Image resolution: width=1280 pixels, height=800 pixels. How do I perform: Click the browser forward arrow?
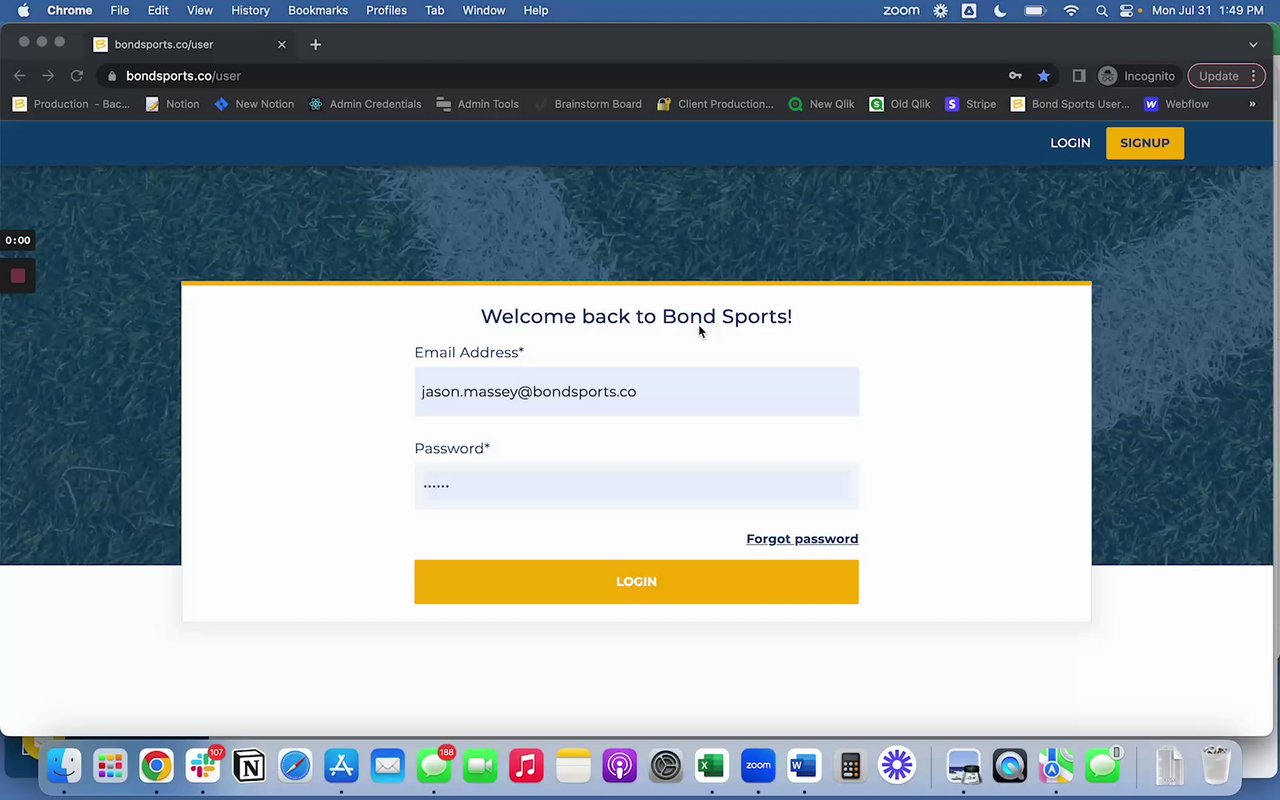48,76
